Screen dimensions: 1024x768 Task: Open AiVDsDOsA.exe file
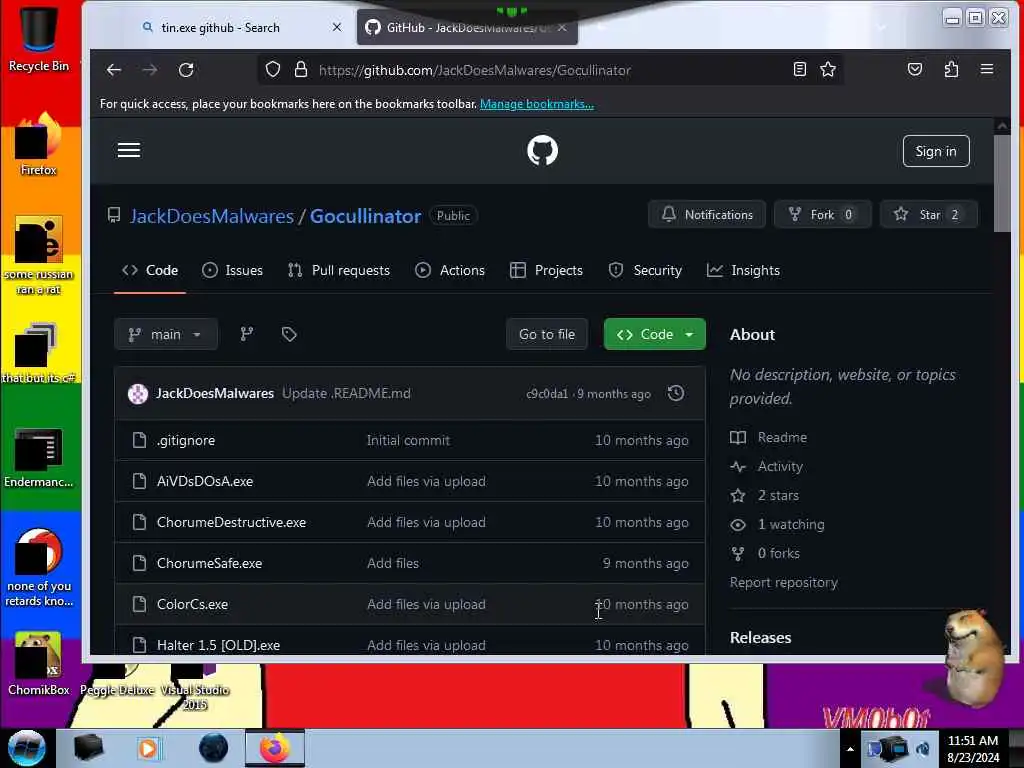coord(204,481)
